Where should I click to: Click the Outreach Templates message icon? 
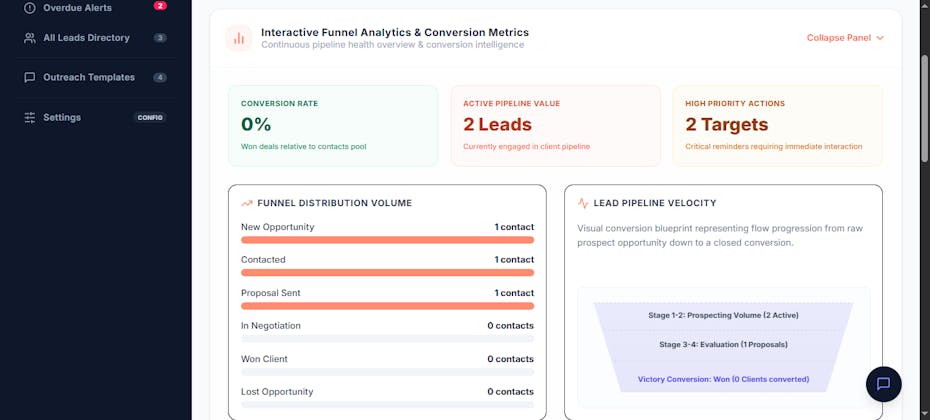click(x=30, y=78)
